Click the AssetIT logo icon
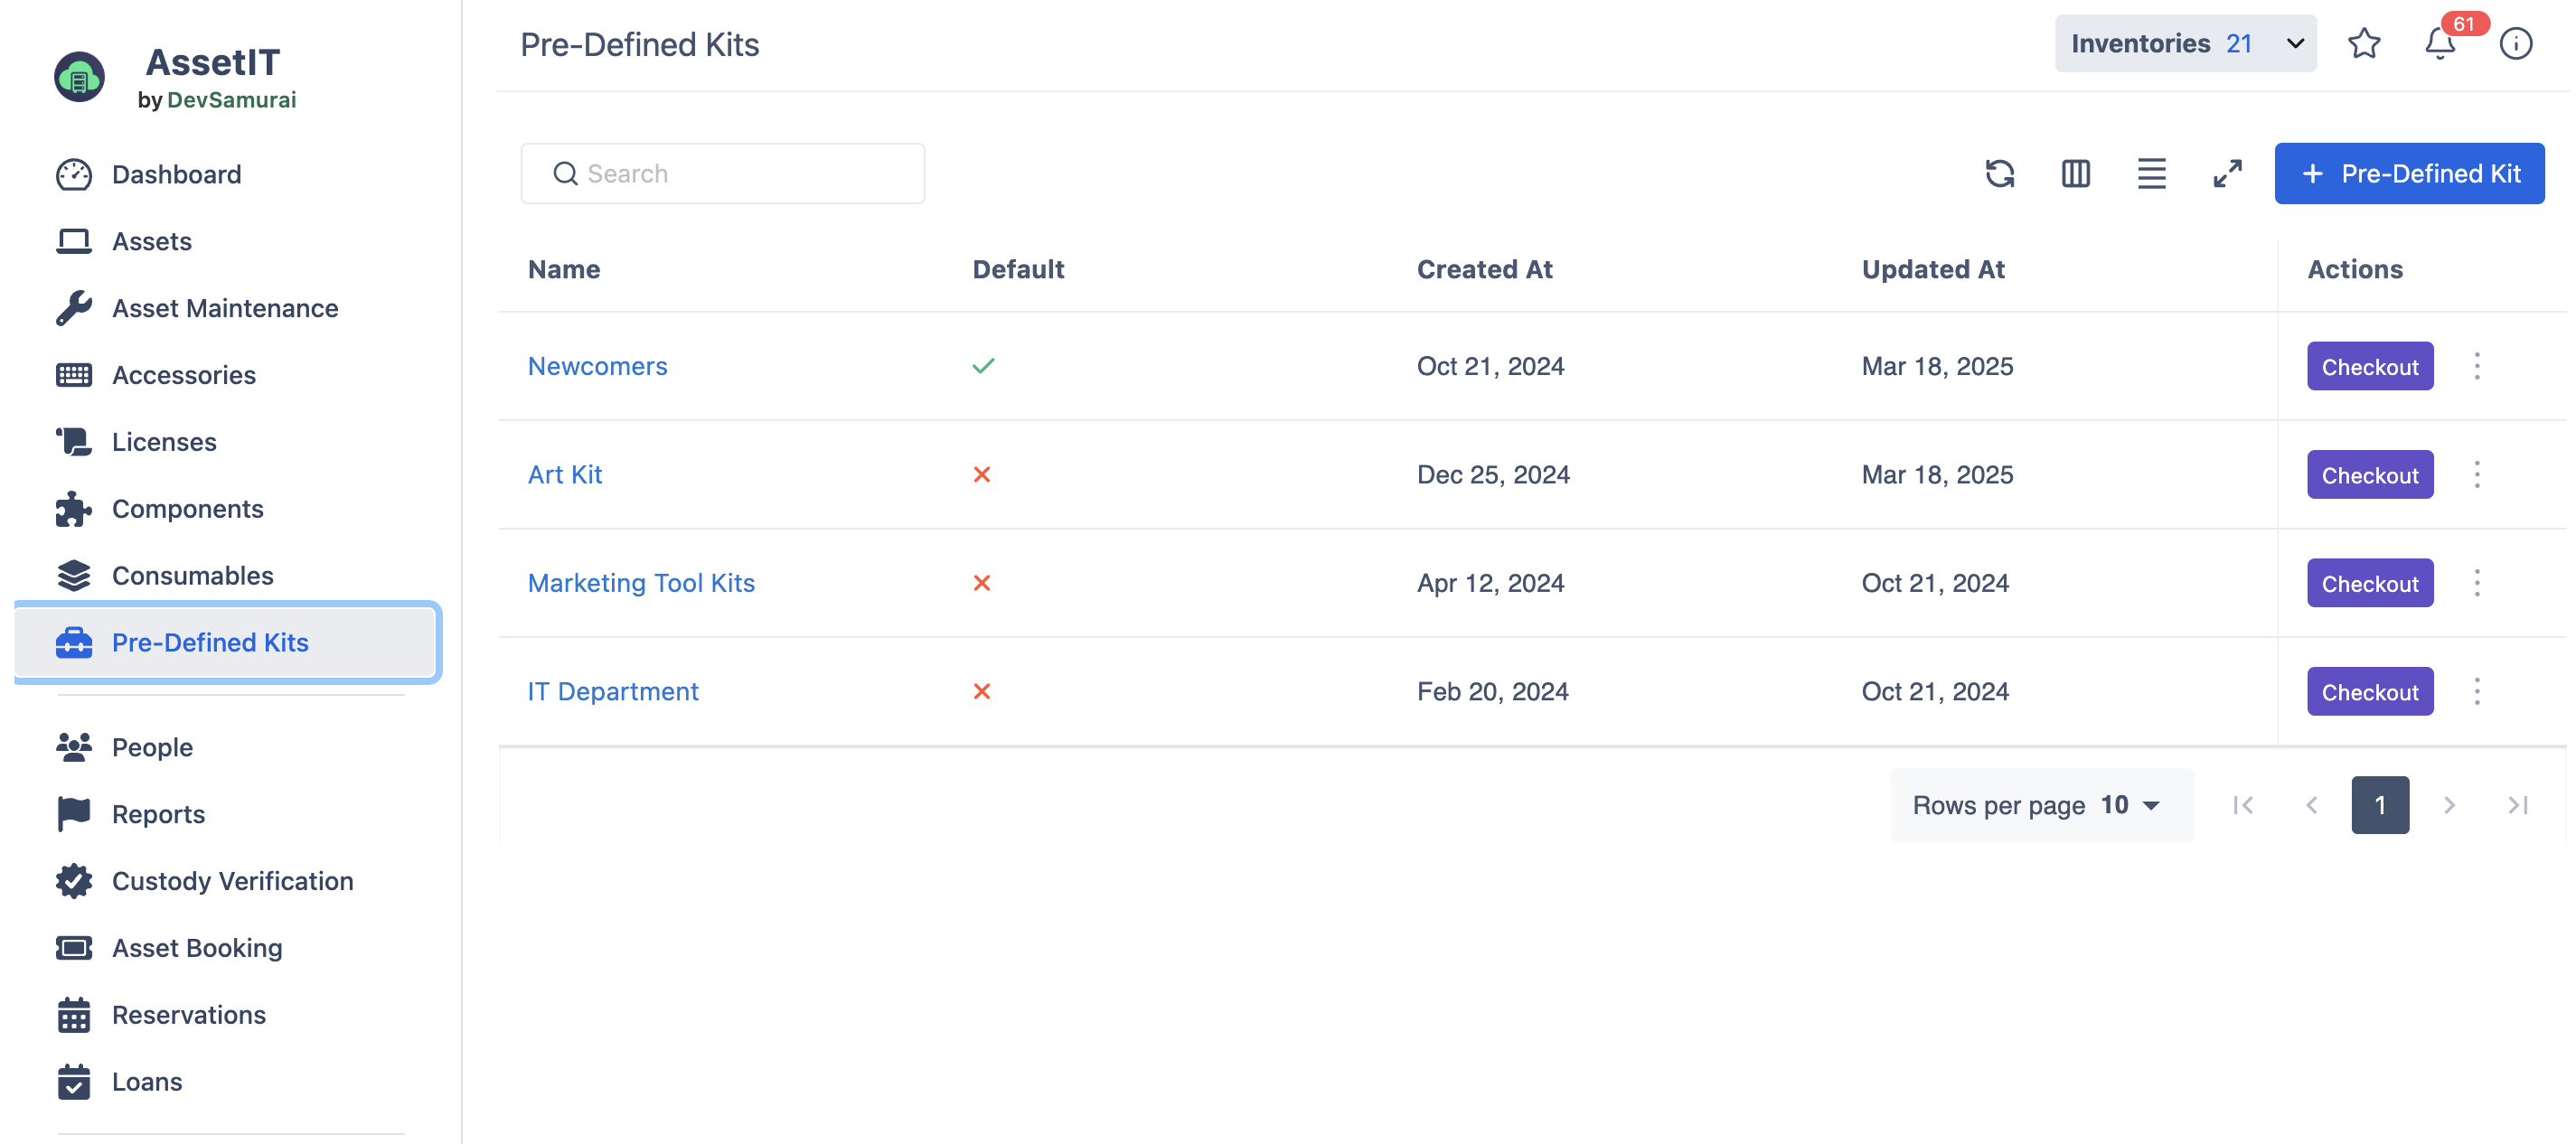 [79, 77]
